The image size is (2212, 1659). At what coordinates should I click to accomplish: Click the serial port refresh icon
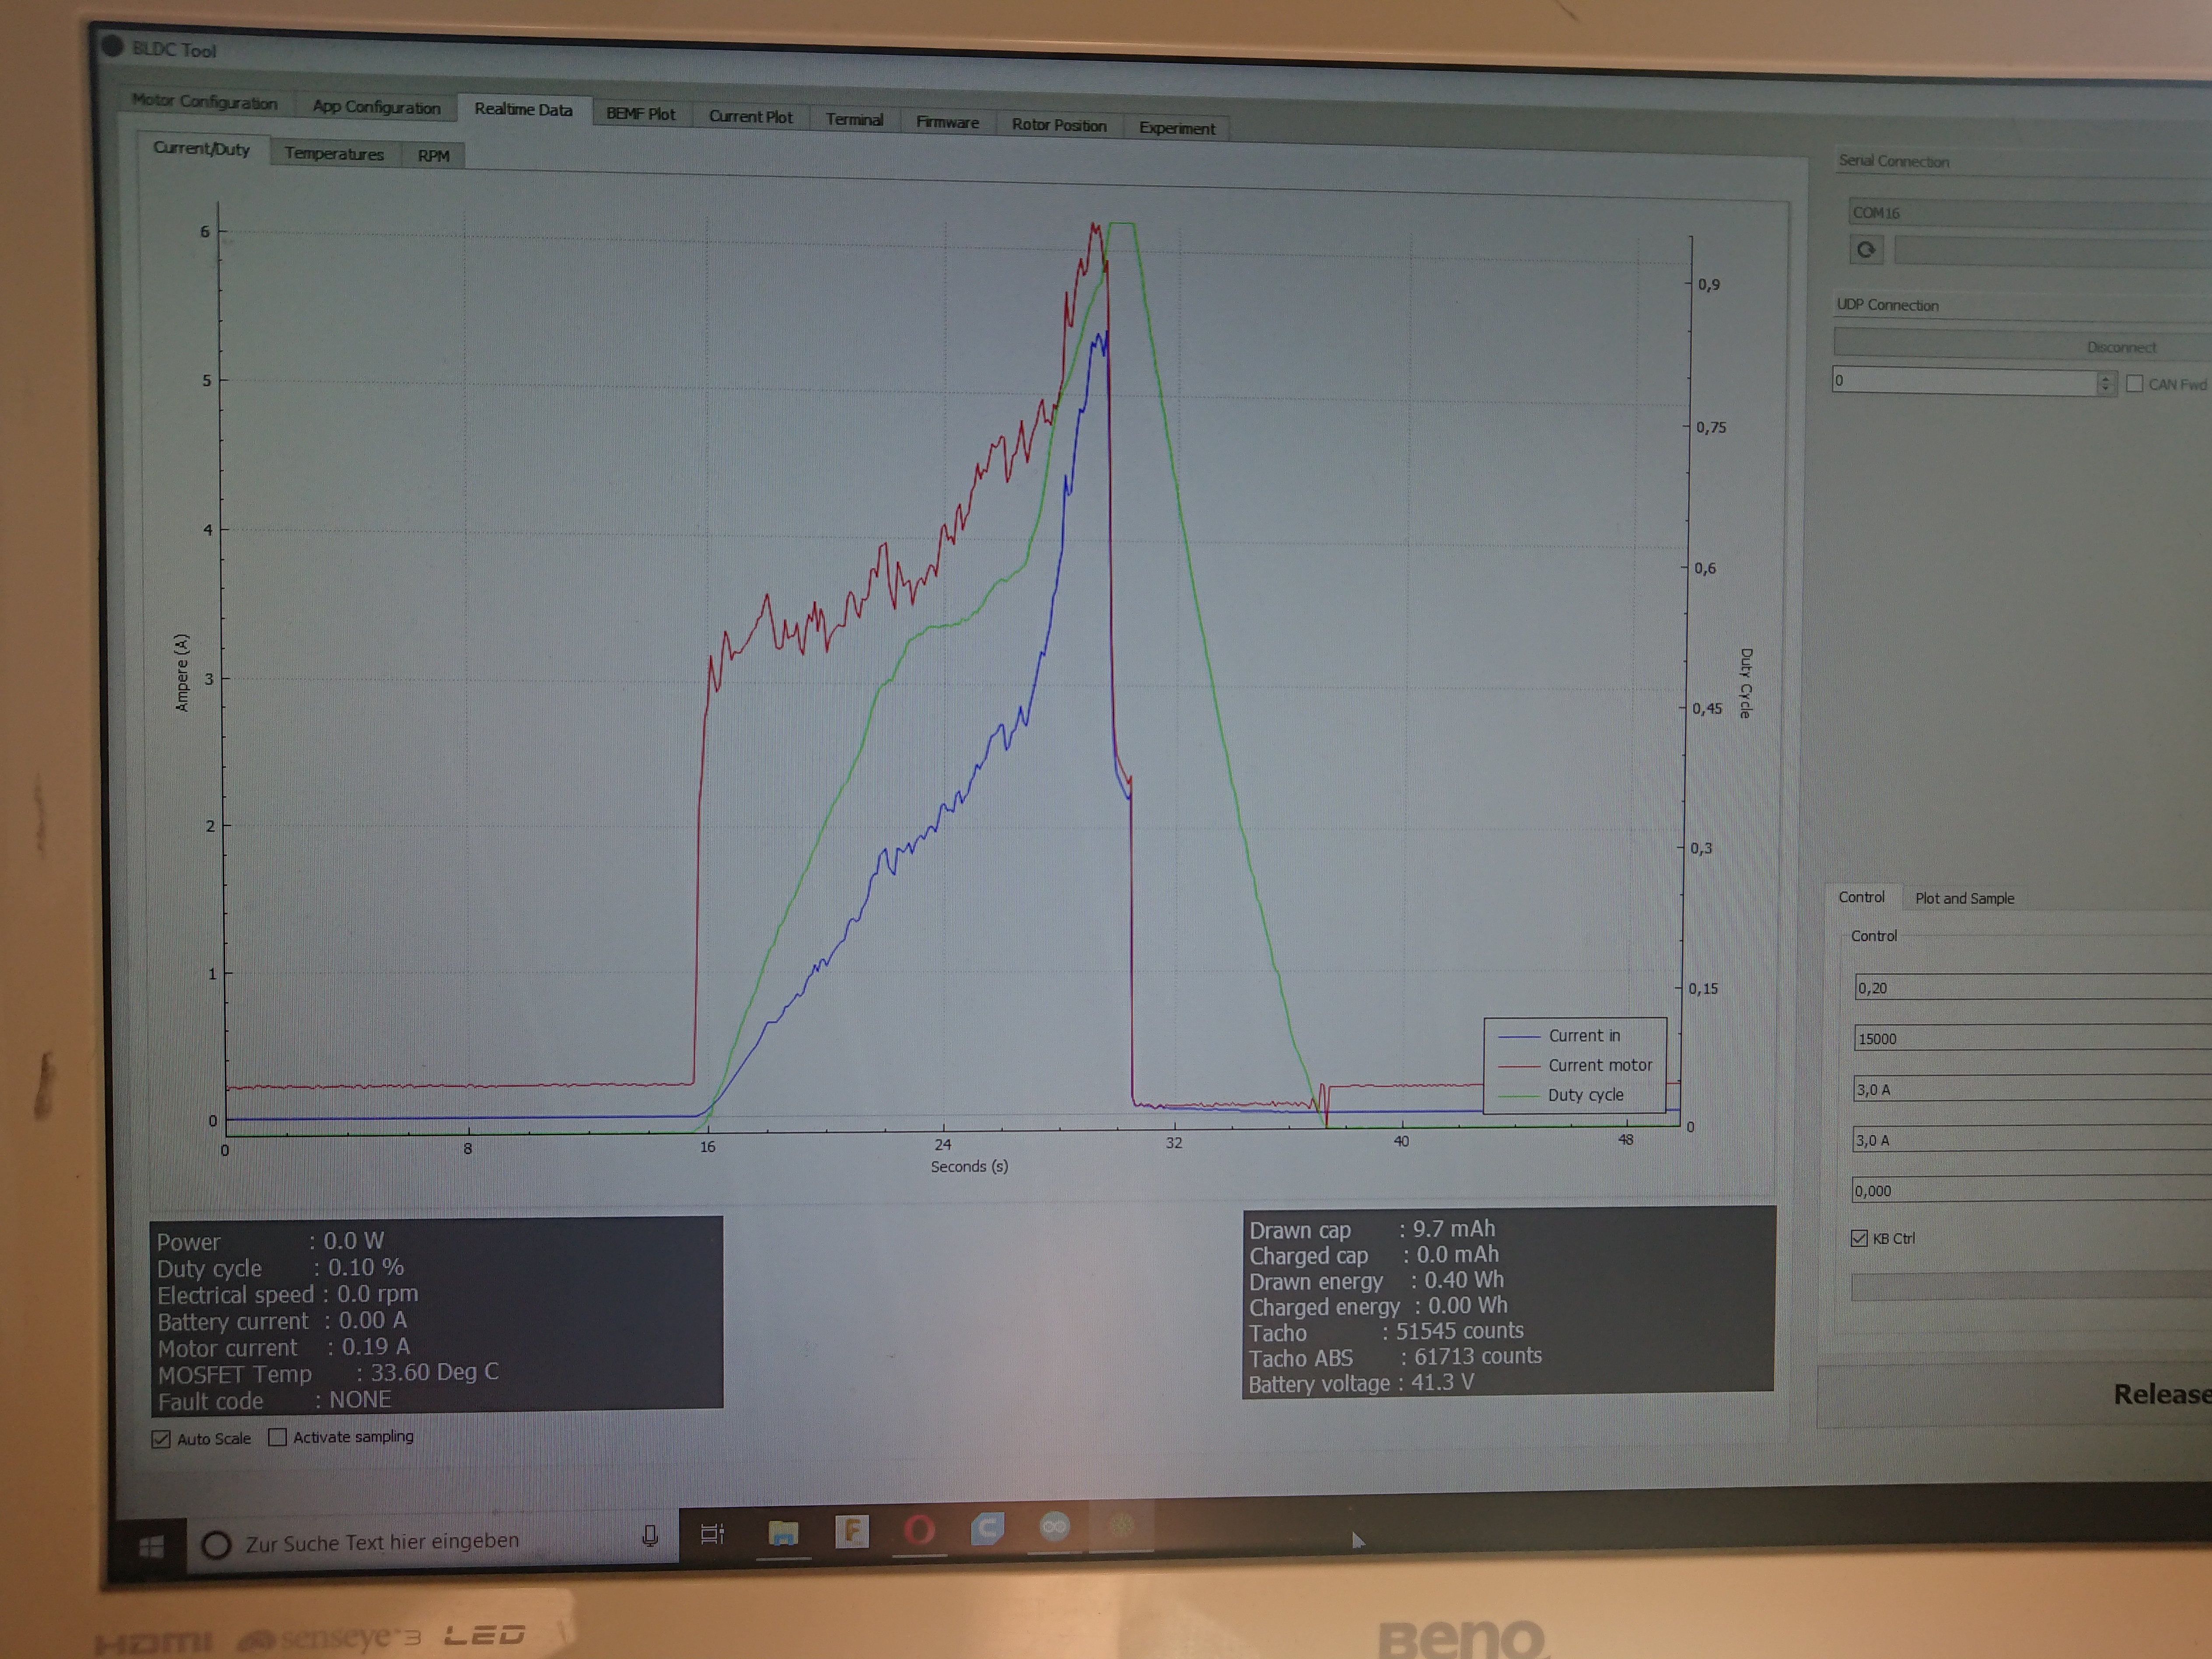[x=1865, y=250]
